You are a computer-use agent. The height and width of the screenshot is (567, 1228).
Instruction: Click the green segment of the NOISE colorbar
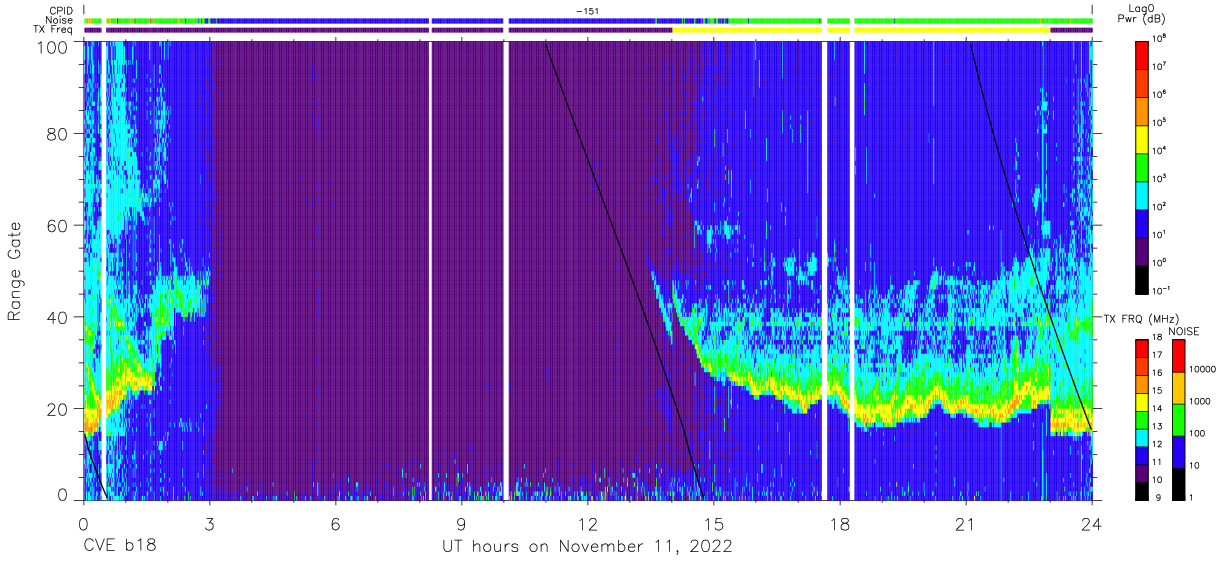(x=1177, y=419)
